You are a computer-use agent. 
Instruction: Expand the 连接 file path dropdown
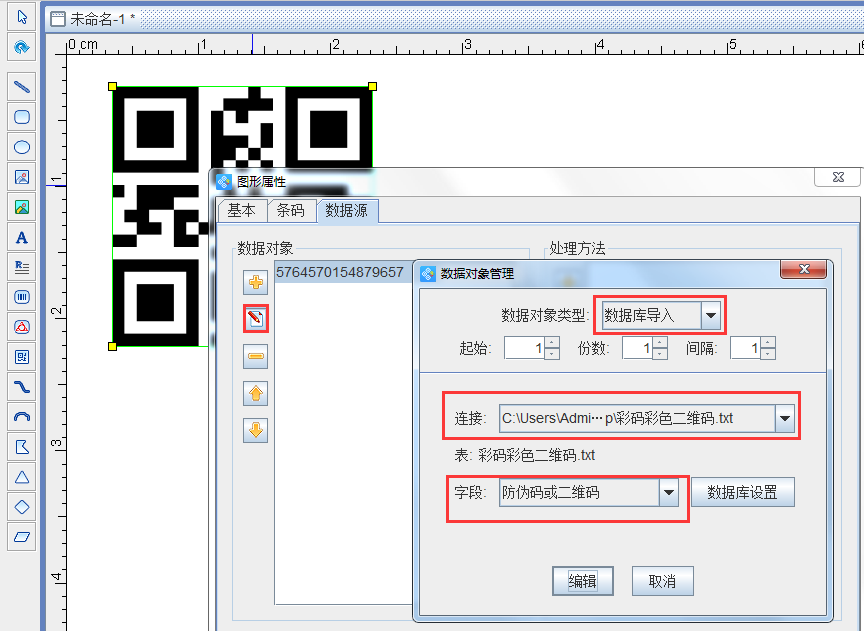[x=785, y=419]
